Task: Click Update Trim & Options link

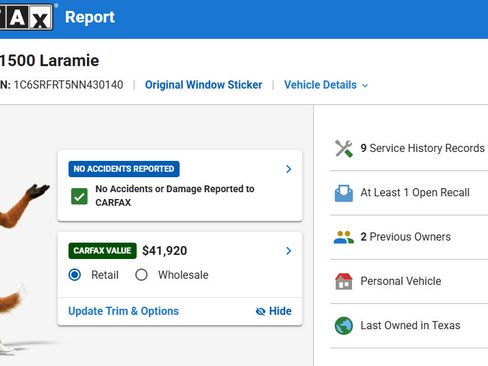Action: (124, 311)
